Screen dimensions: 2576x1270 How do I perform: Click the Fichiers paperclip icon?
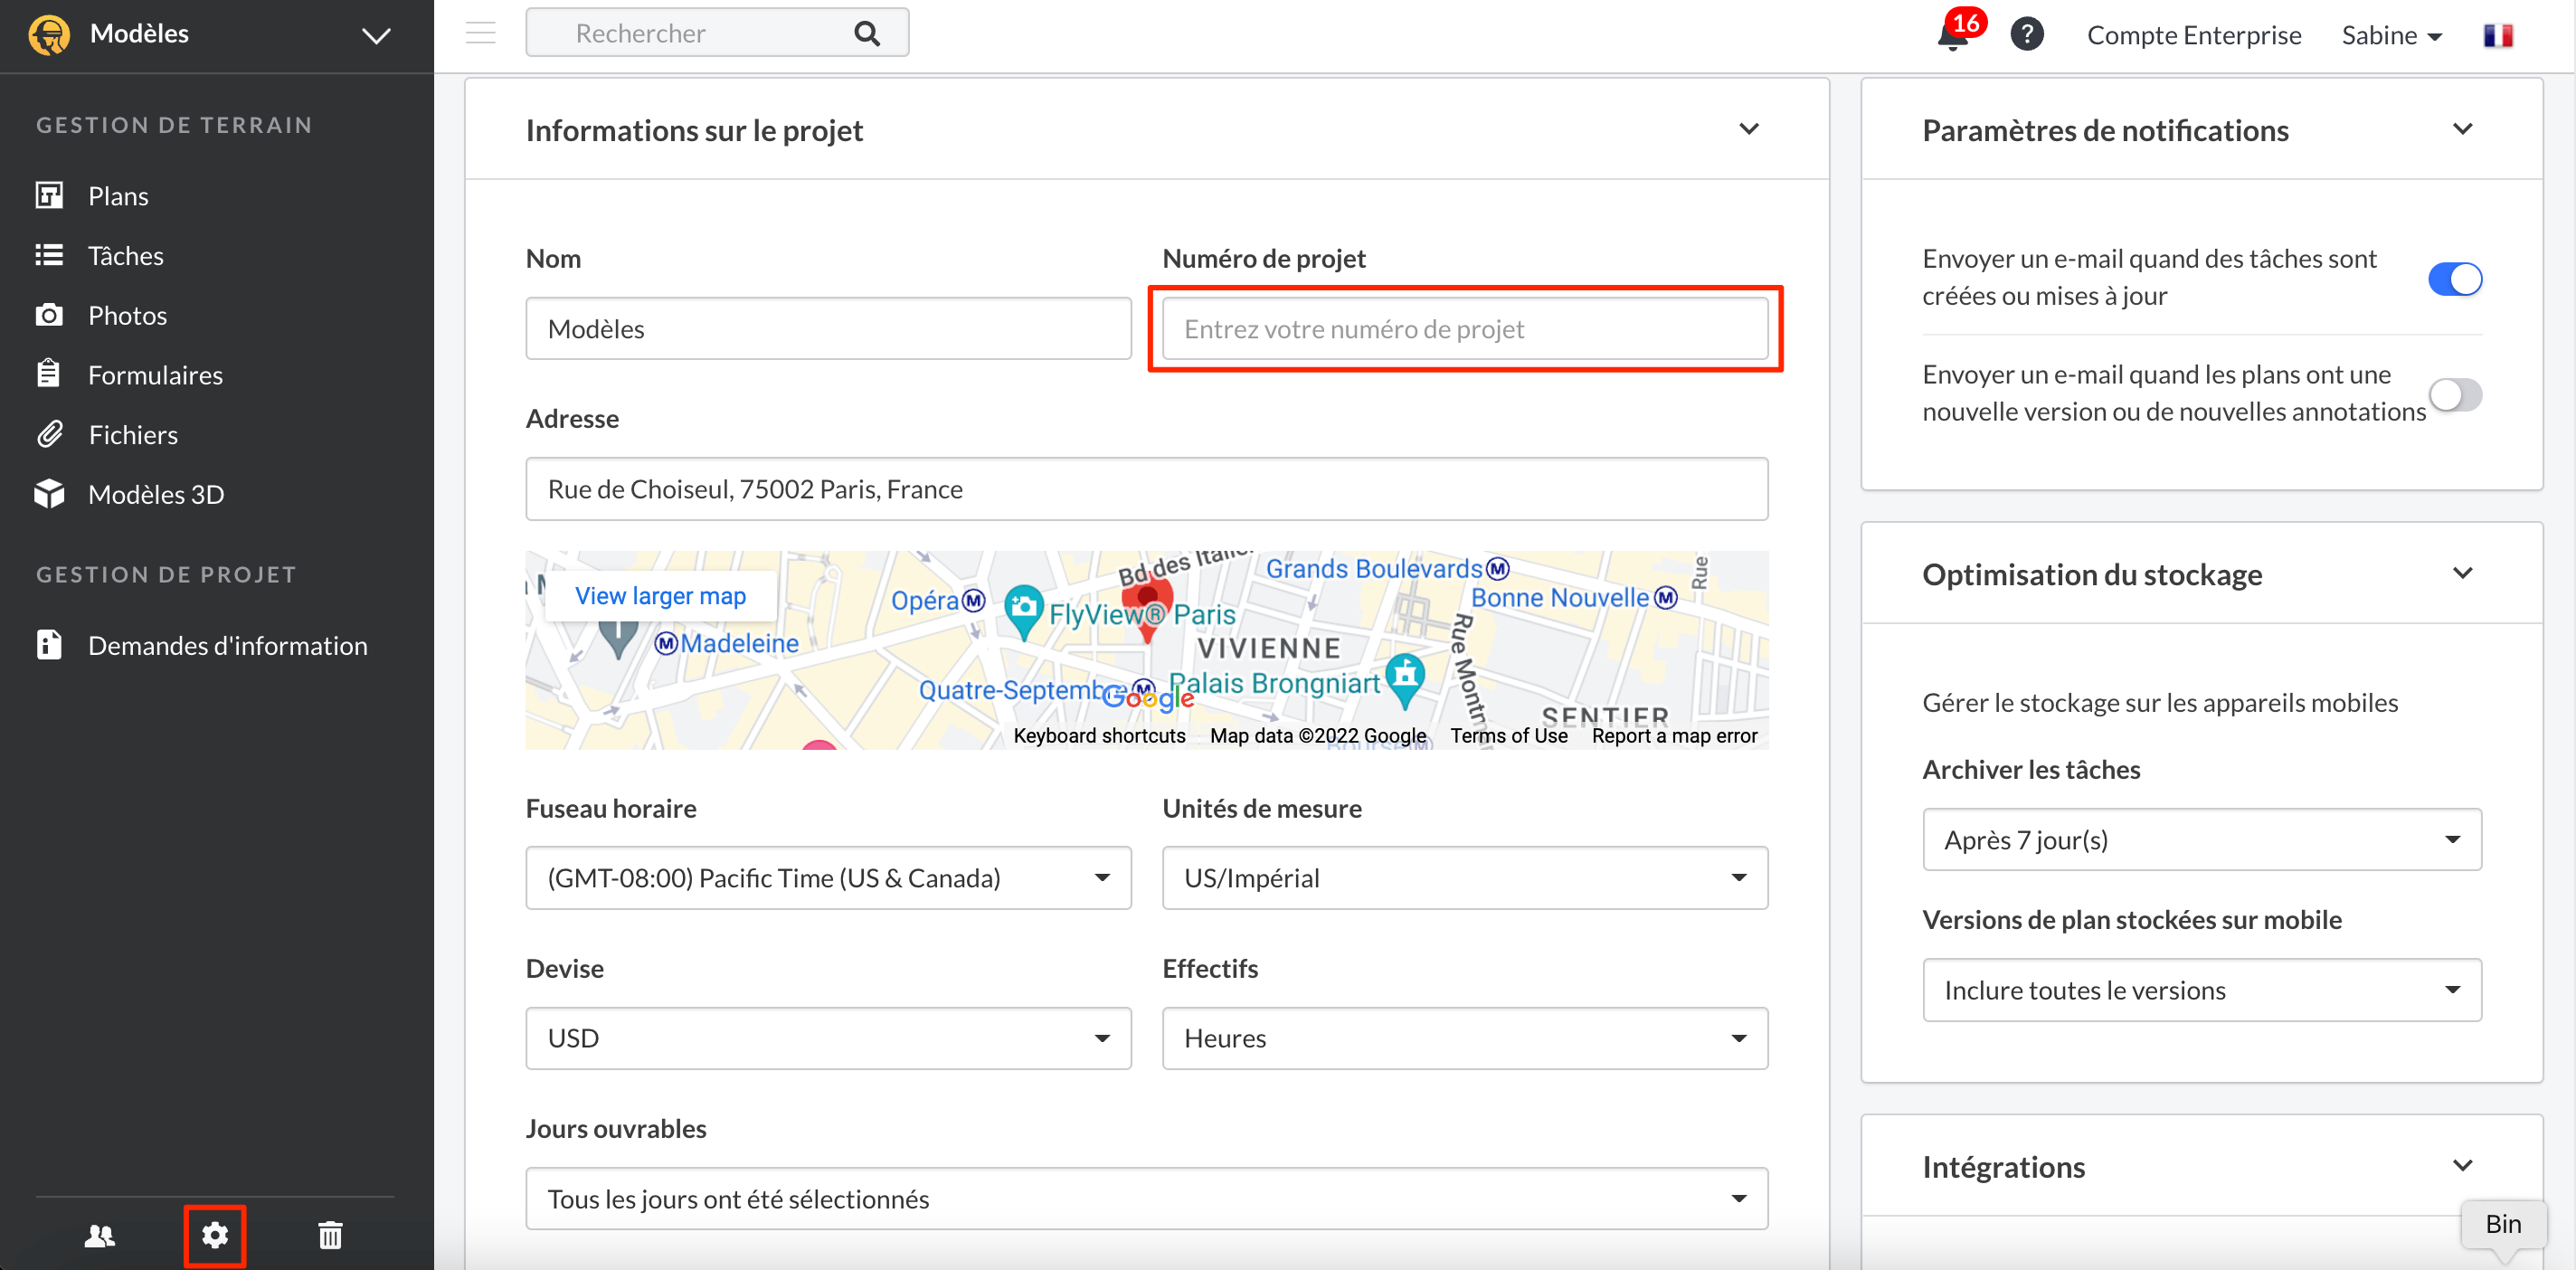[49, 434]
